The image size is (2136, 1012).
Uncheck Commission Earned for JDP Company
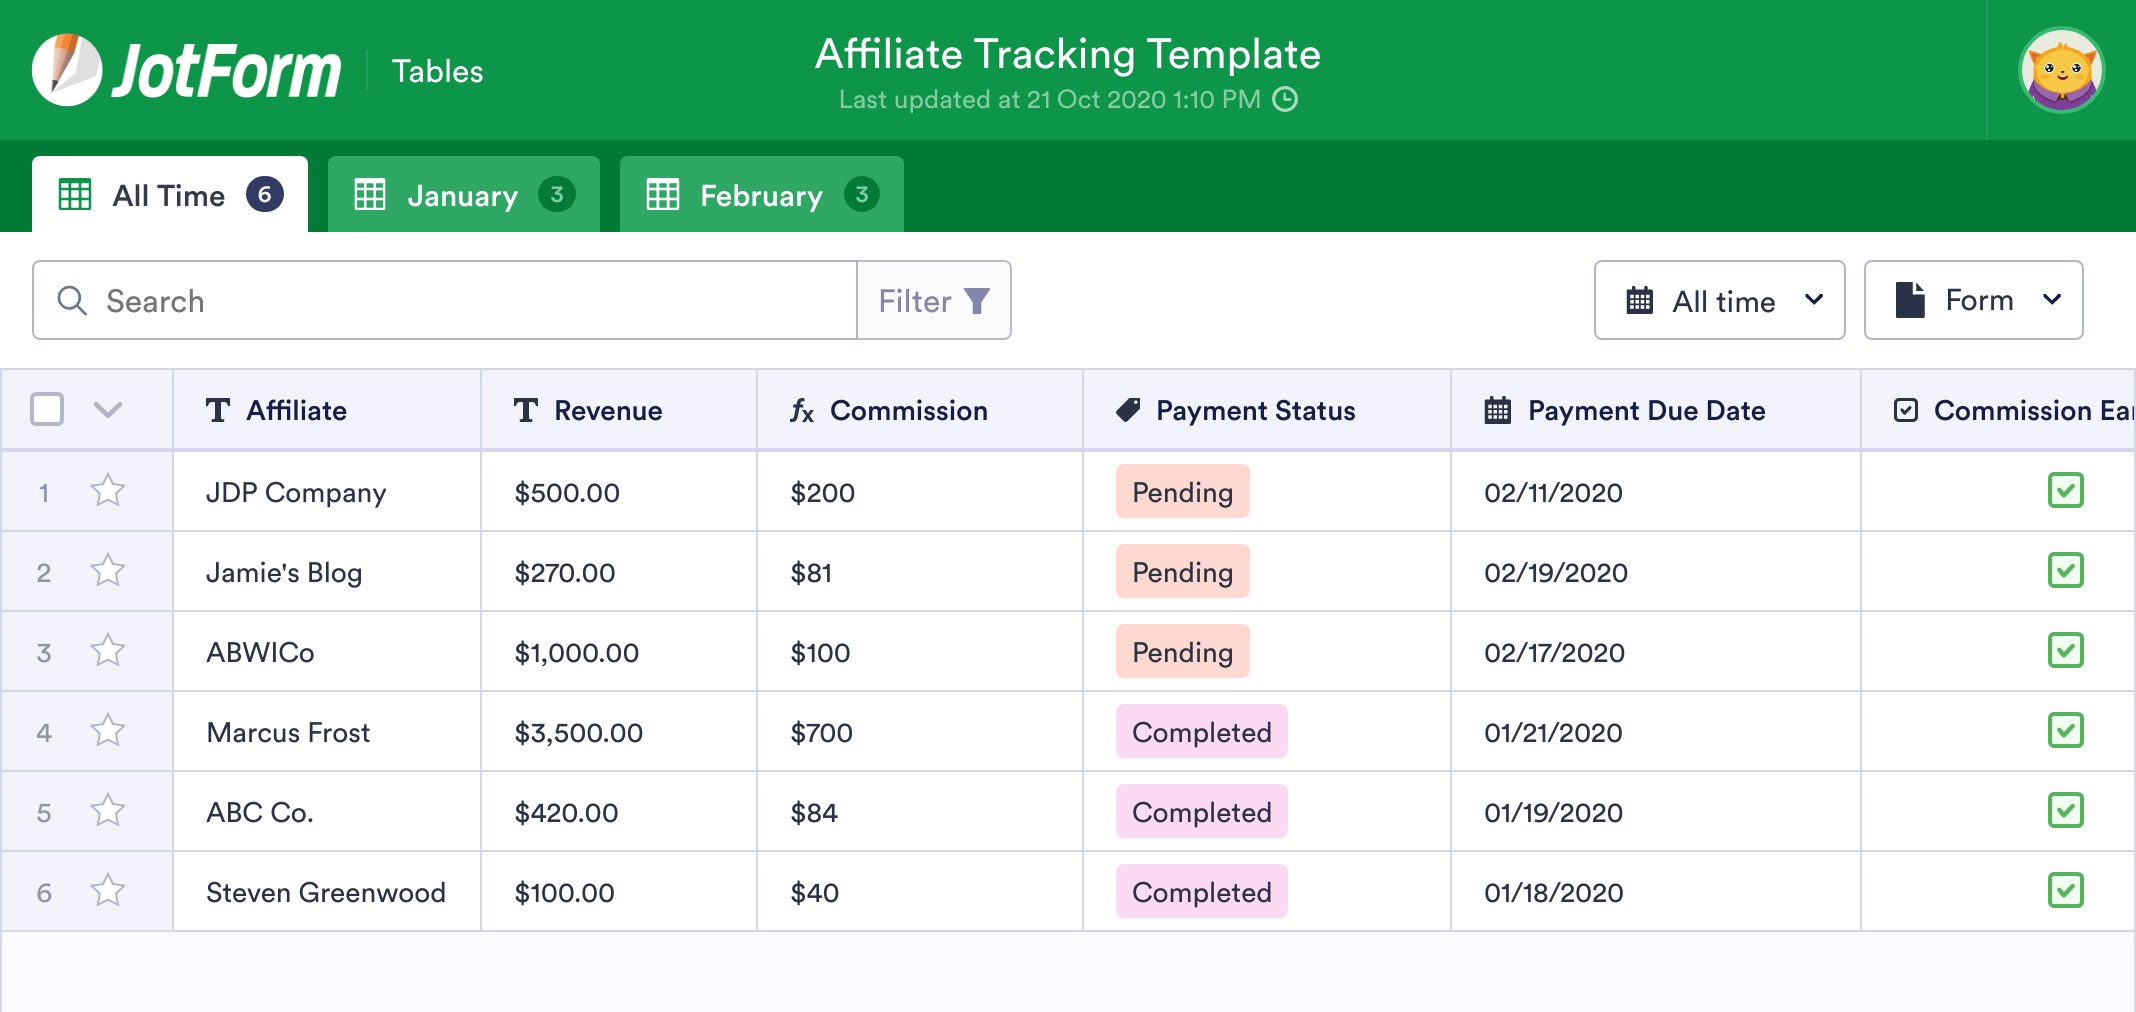[x=2065, y=491]
